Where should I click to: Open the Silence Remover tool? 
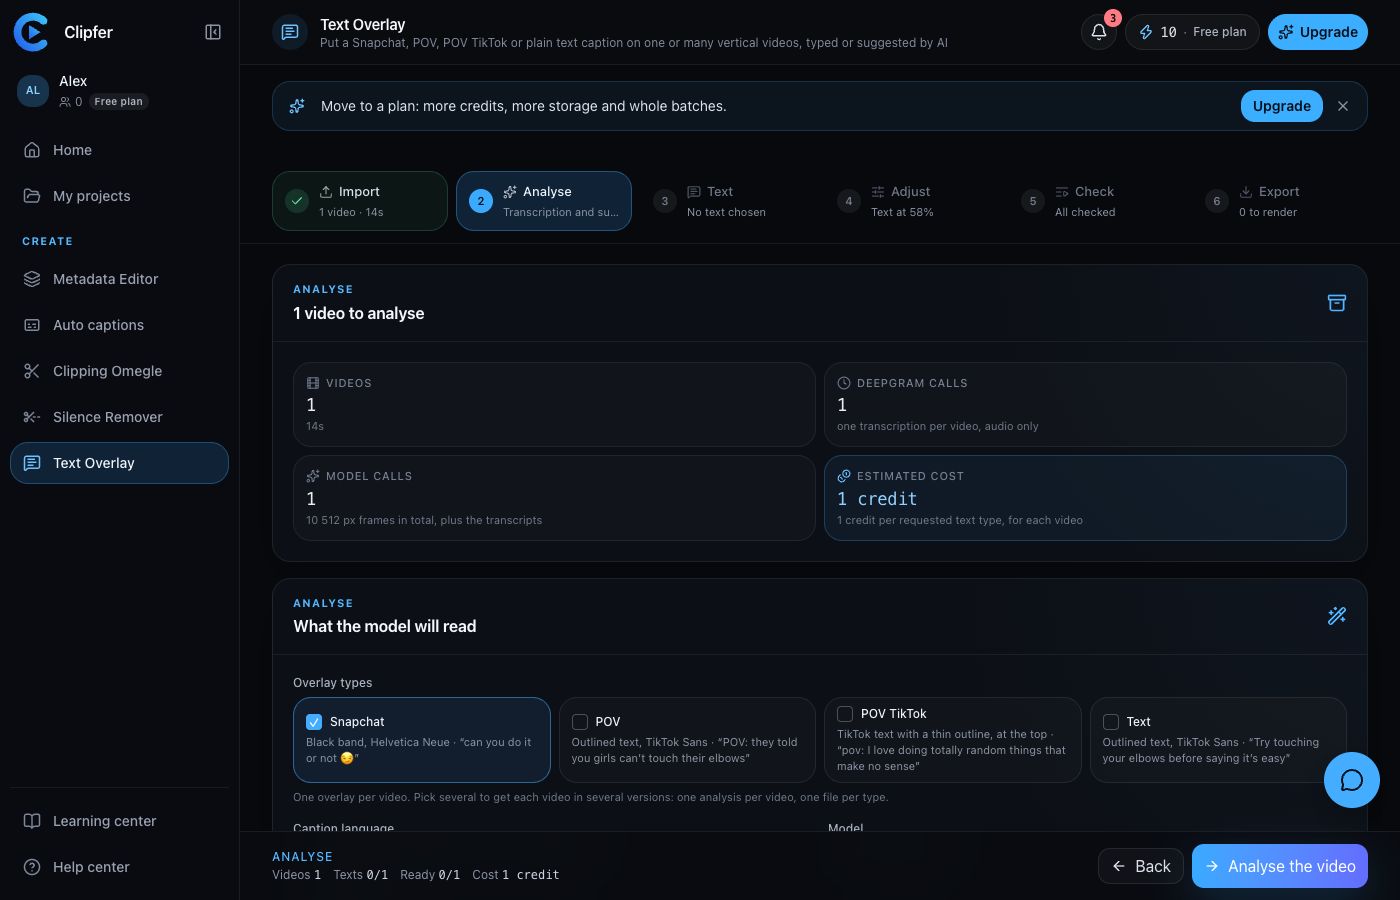(x=119, y=417)
